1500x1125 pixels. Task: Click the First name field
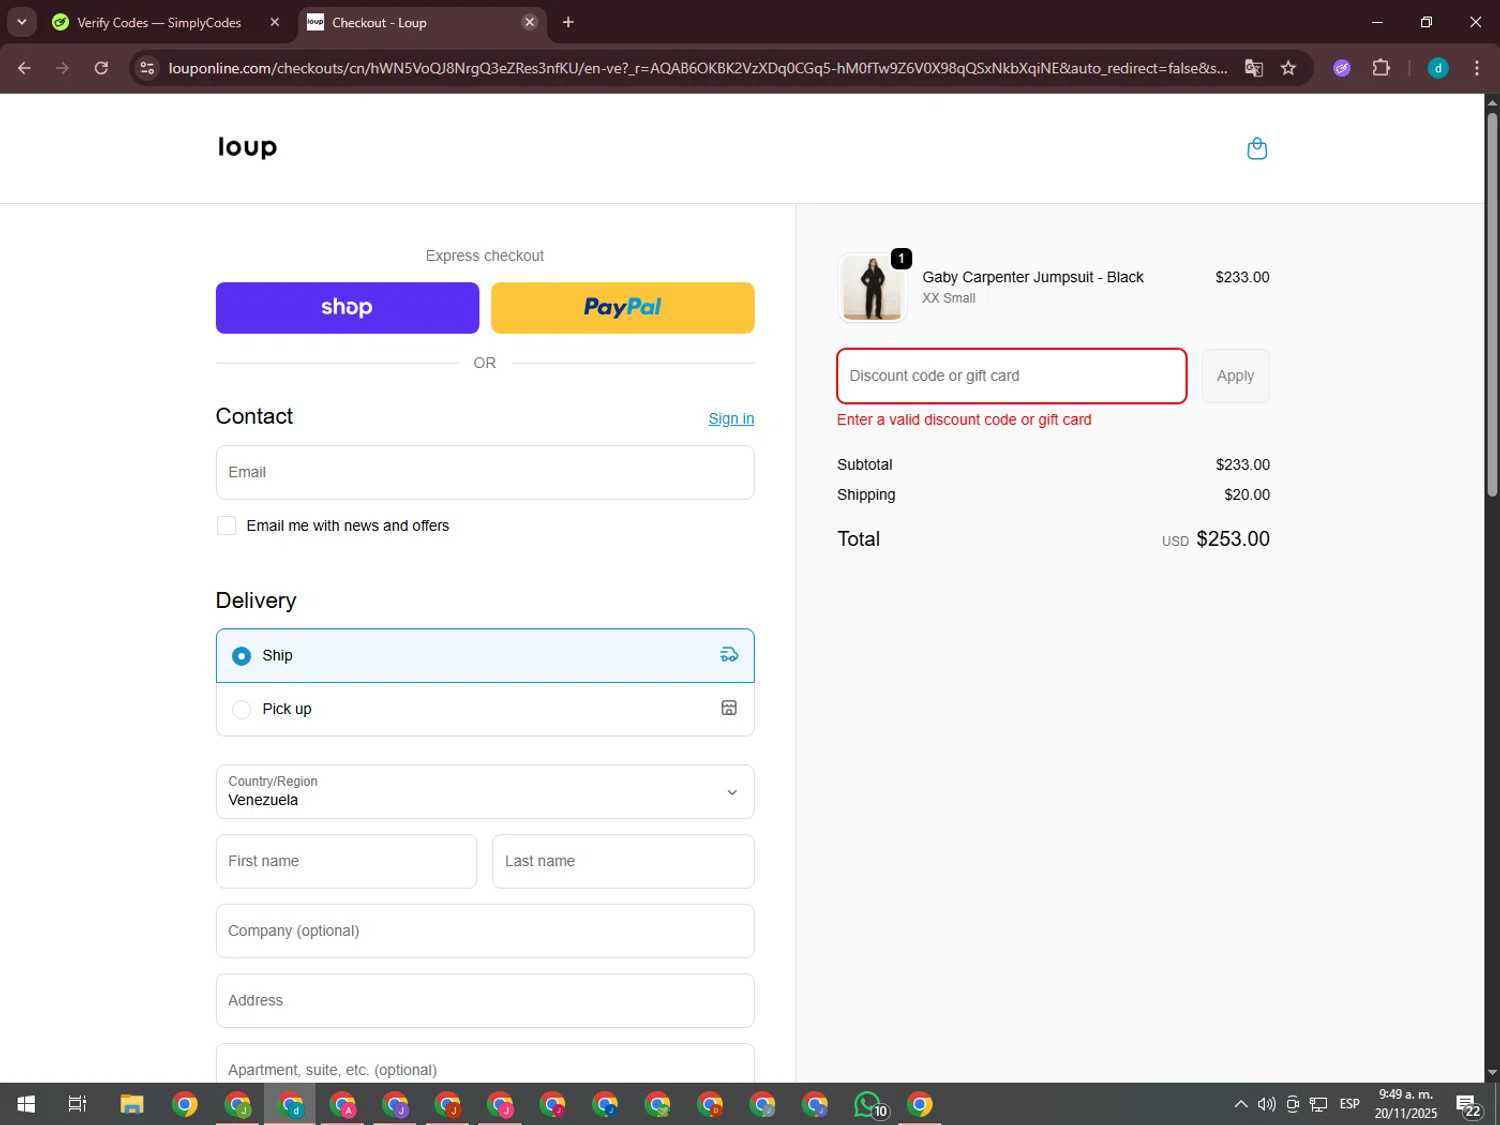(x=346, y=861)
